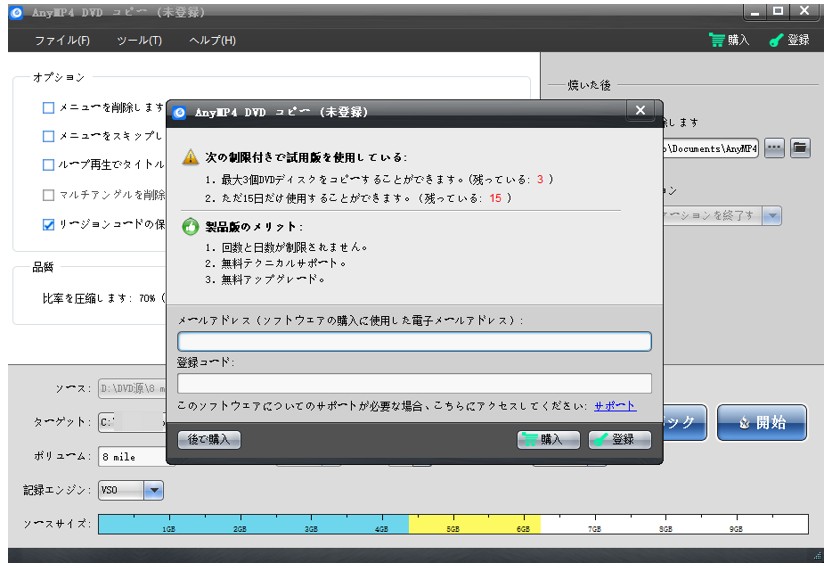Image resolution: width=830 pixels, height=570 pixels.
Task: Click the three-dots browse button
Action: point(774,148)
